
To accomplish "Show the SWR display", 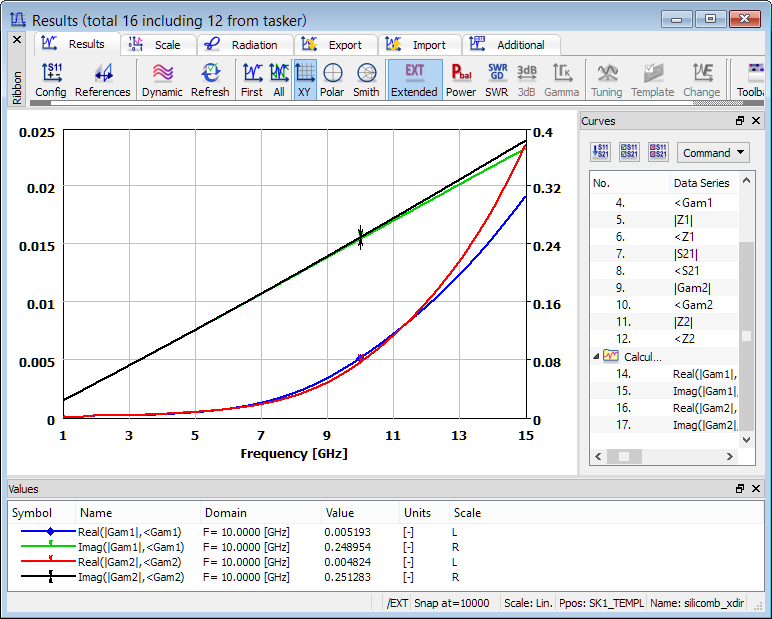I will (x=497, y=79).
